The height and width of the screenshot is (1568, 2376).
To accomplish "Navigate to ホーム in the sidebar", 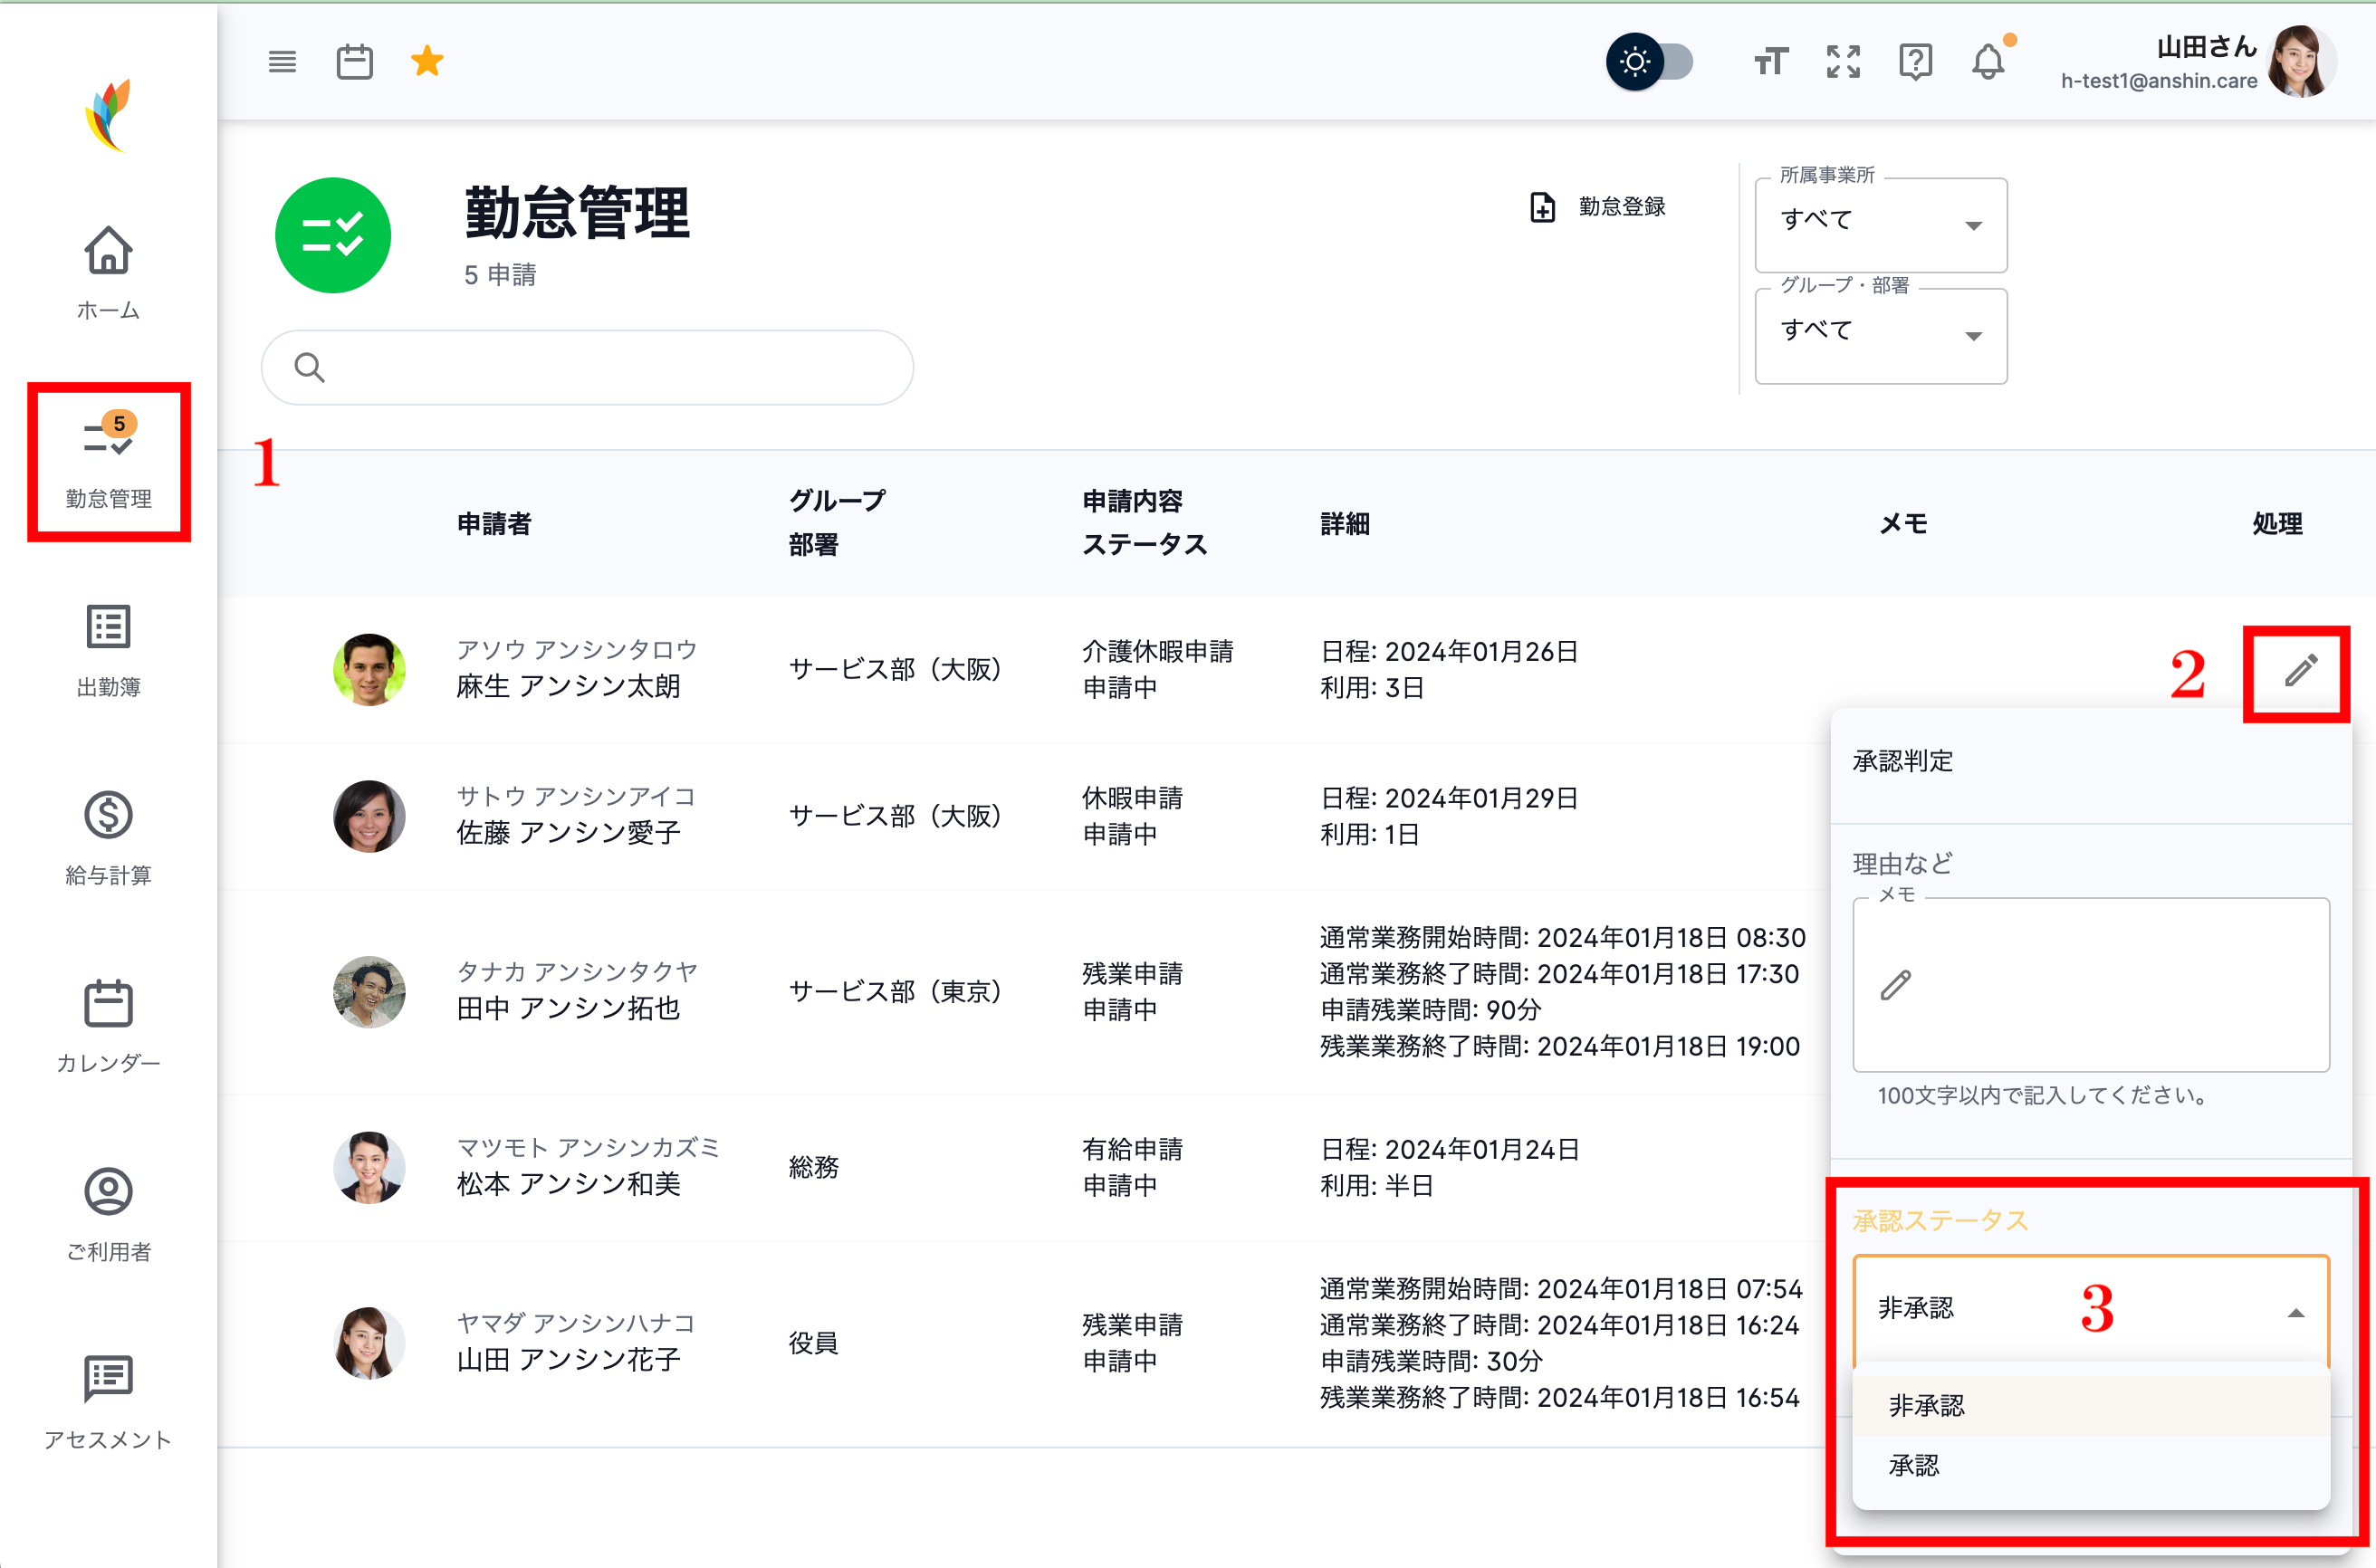I will pos(107,273).
